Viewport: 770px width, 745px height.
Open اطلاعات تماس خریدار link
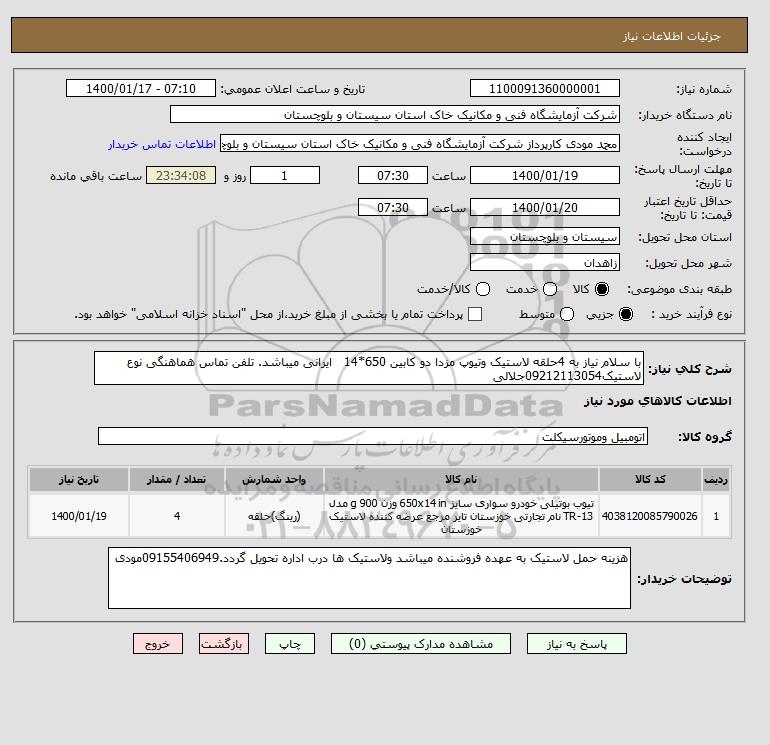162,144
